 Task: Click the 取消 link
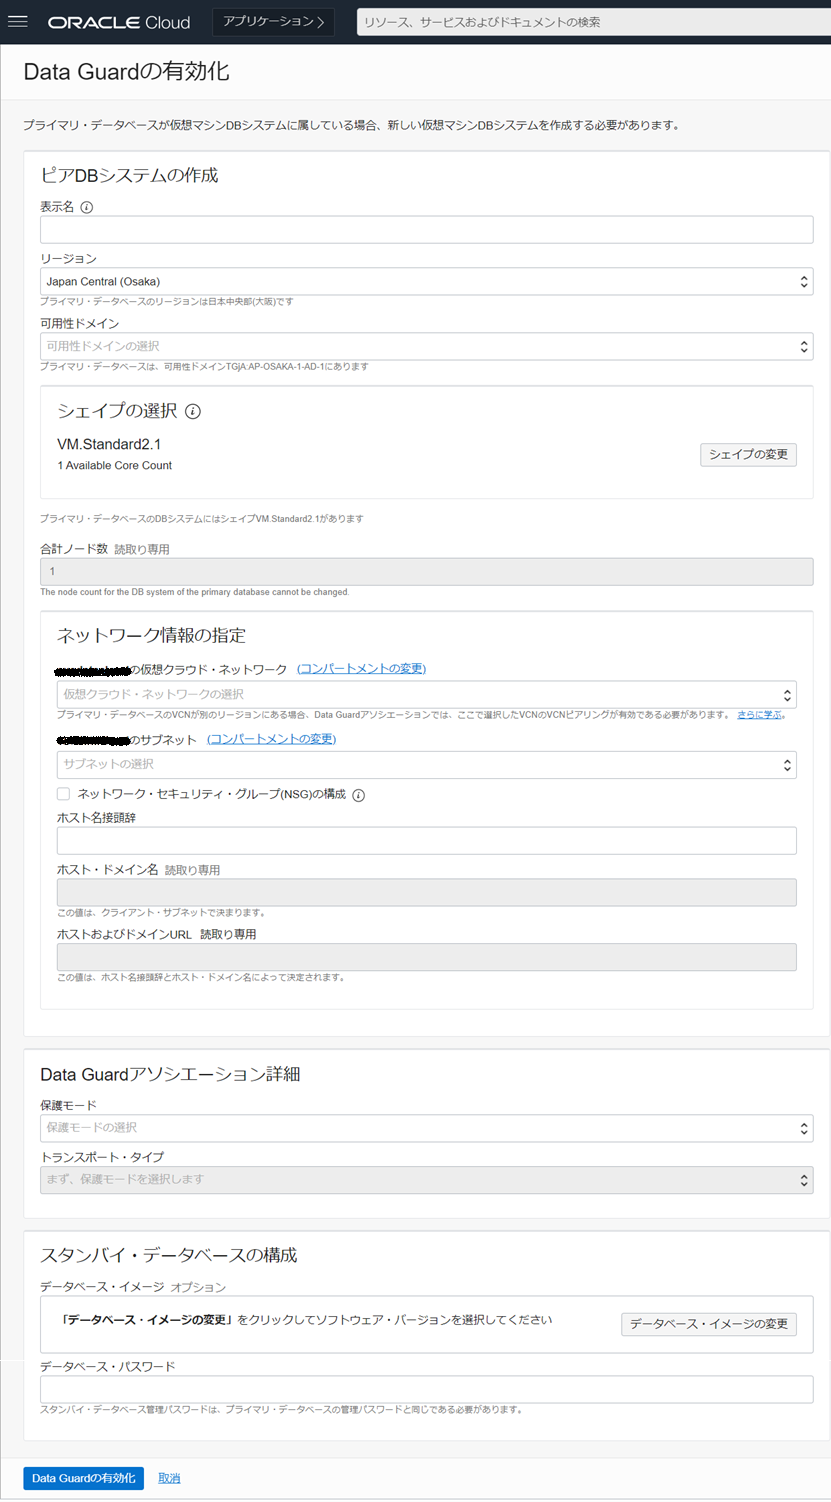coord(168,1477)
